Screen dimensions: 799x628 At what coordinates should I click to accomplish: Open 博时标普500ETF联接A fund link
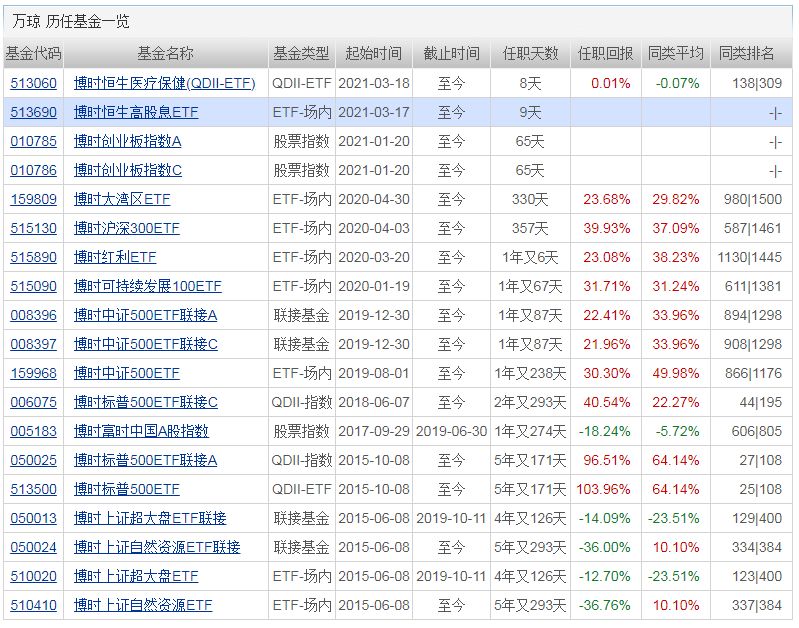click(146, 461)
